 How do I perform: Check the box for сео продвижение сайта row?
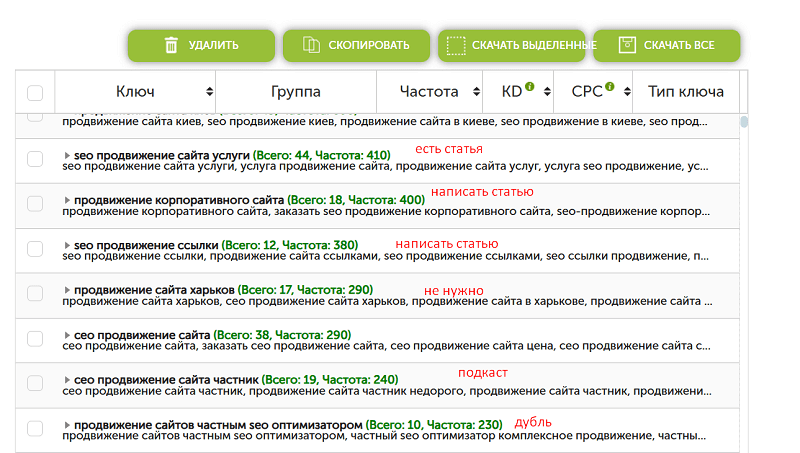click(x=35, y=339)
